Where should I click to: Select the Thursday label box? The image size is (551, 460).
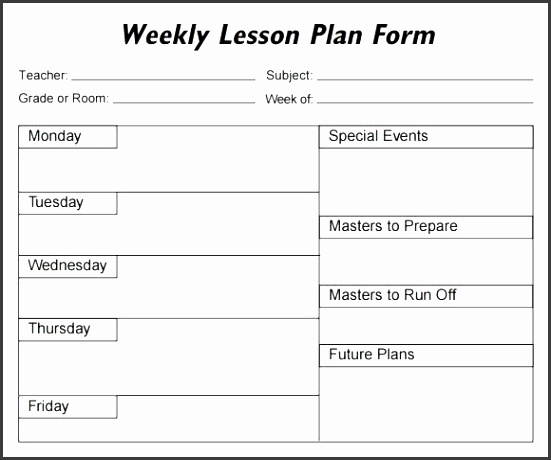click(x=68, y=329)
